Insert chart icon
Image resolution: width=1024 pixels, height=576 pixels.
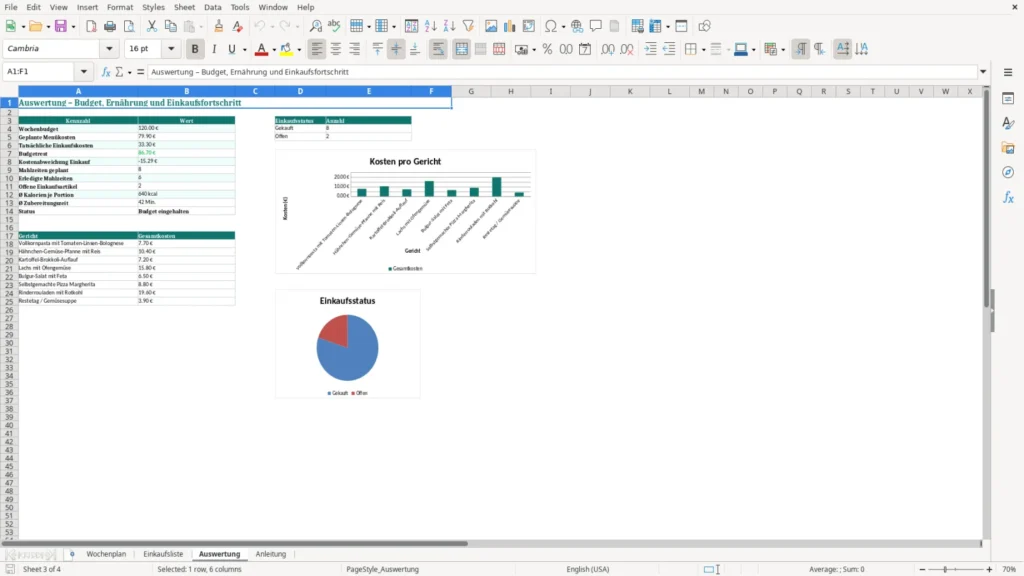click(509, 26)
